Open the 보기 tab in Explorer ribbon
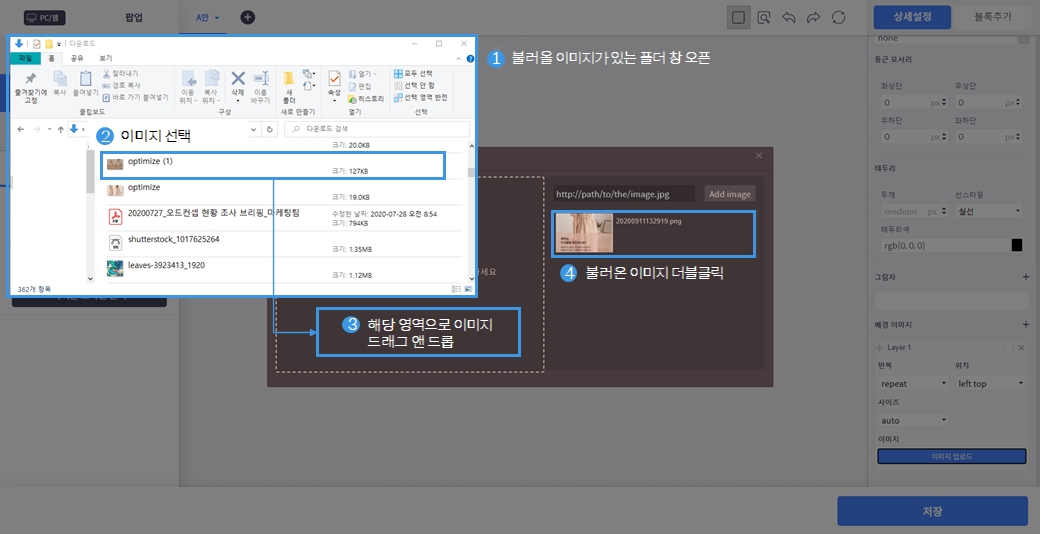 pos(105,58)
